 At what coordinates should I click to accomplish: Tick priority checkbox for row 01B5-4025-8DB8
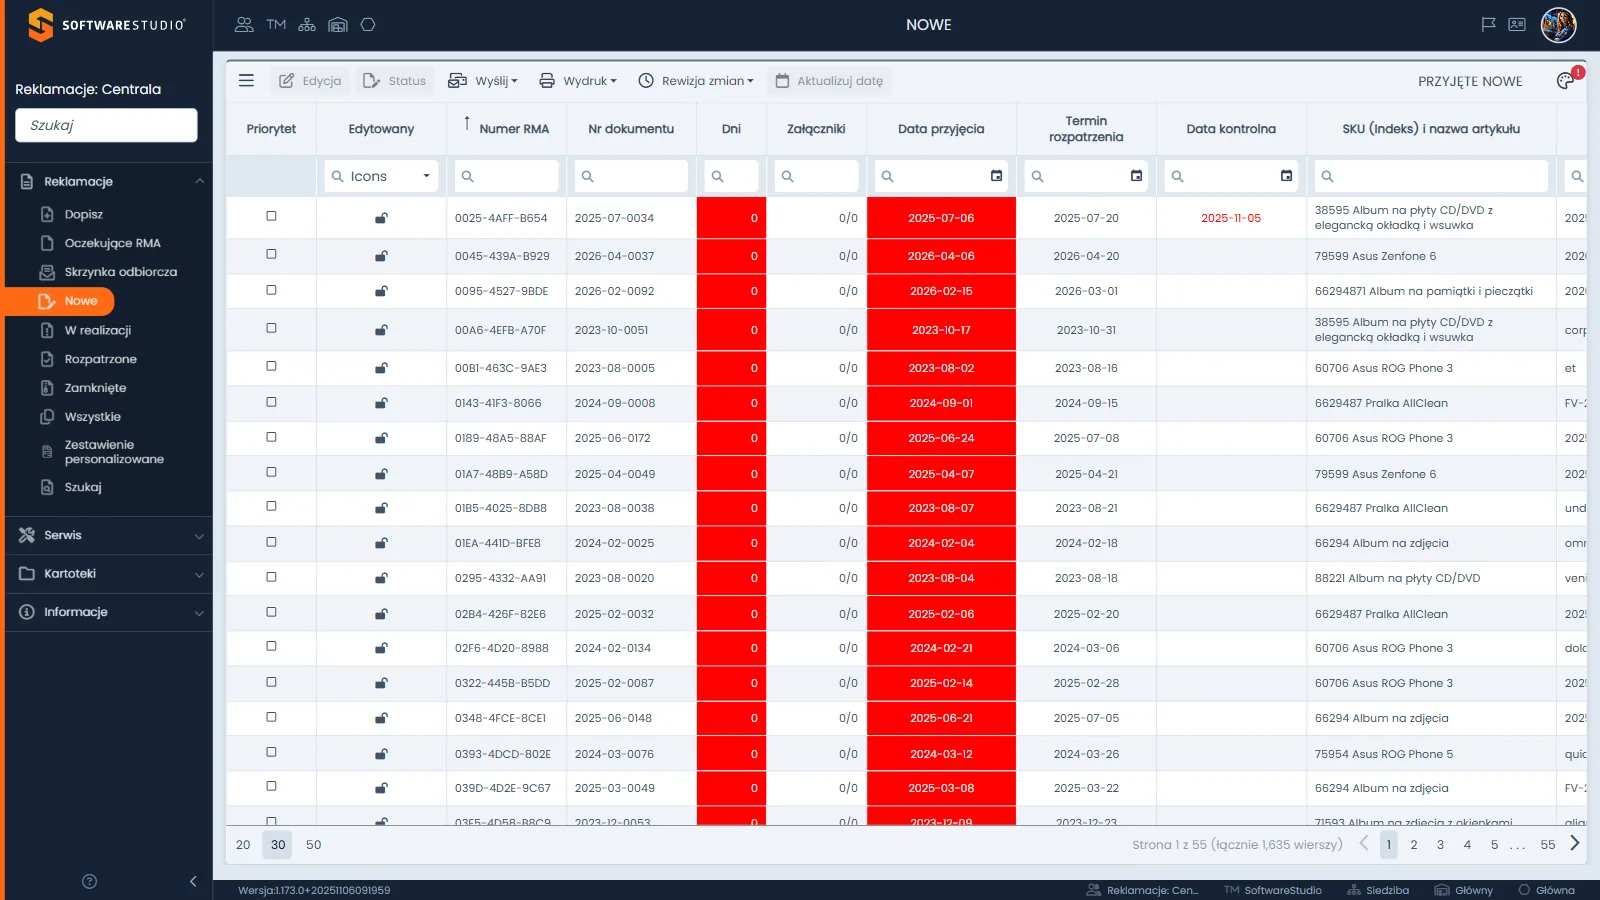(271, 506)
